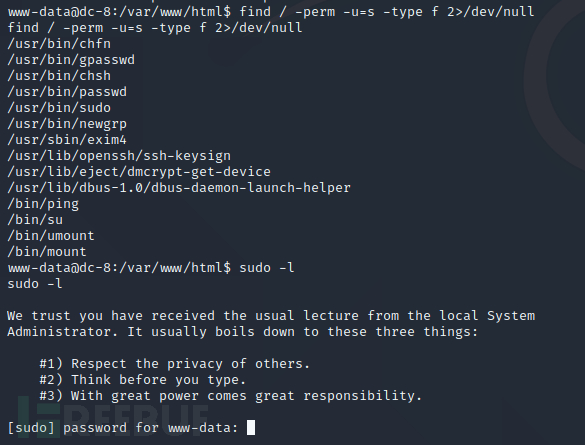The image size is (585, 445).
Task: Click the /bin/umount line
Action: [x=51, y=236]
